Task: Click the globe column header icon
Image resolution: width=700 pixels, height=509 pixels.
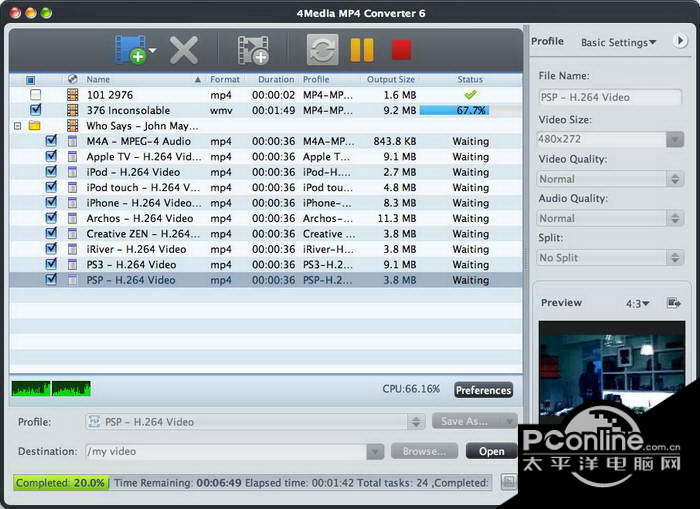Action: click(x=72, y=79)
